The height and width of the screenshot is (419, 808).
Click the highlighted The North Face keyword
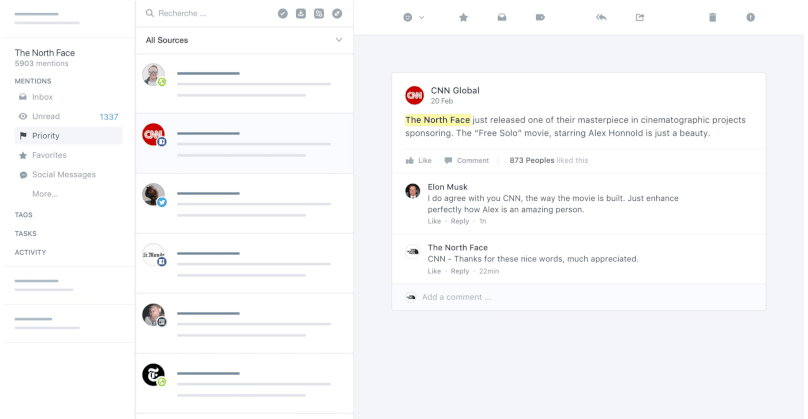click(x=438, y=120)
